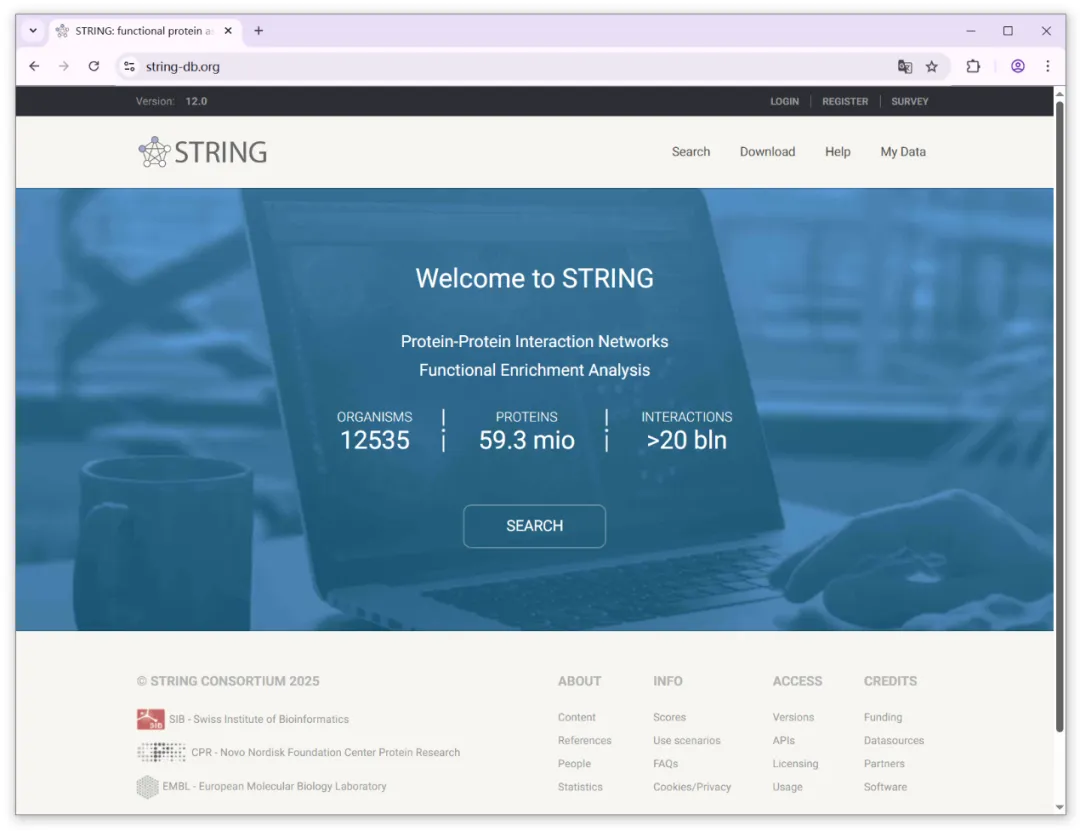
Task: Click the interactions count >20 bln
Action: coord(687,440)
